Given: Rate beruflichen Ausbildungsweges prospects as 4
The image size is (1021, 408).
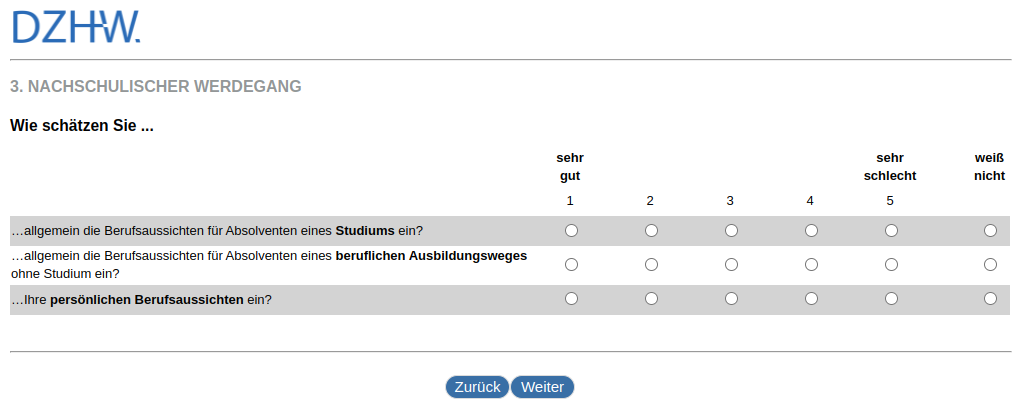Looking at the screenshot, I should 811,265.
